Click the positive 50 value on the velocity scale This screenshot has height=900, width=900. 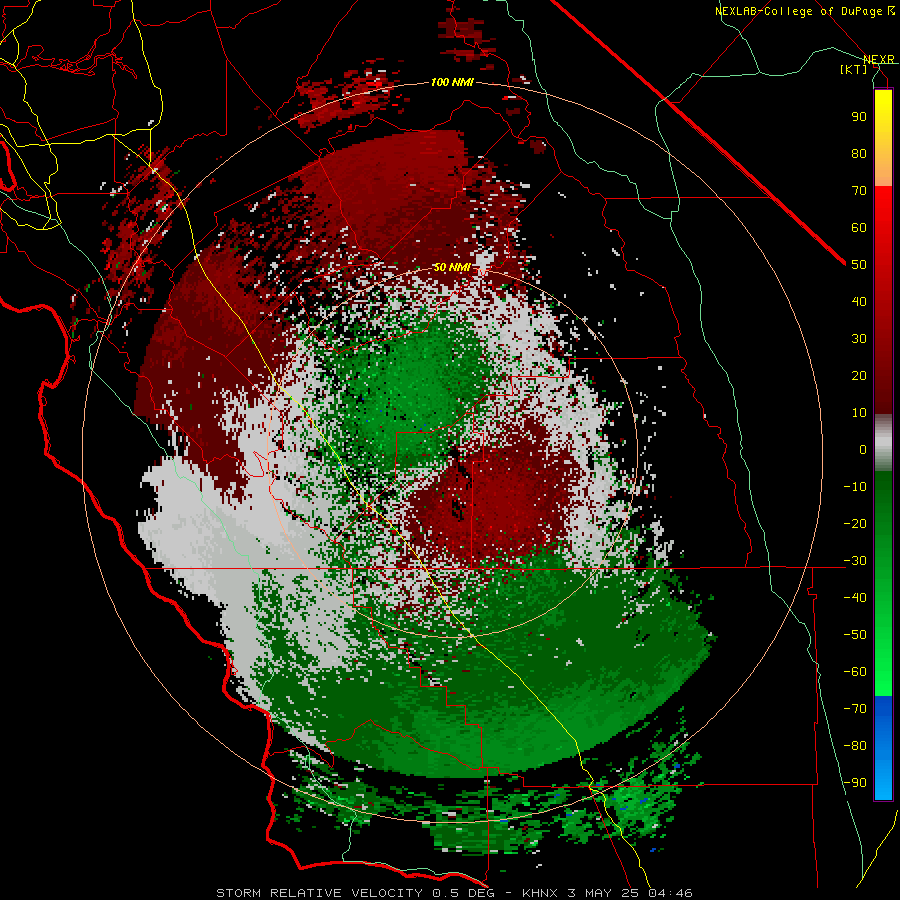859,265
